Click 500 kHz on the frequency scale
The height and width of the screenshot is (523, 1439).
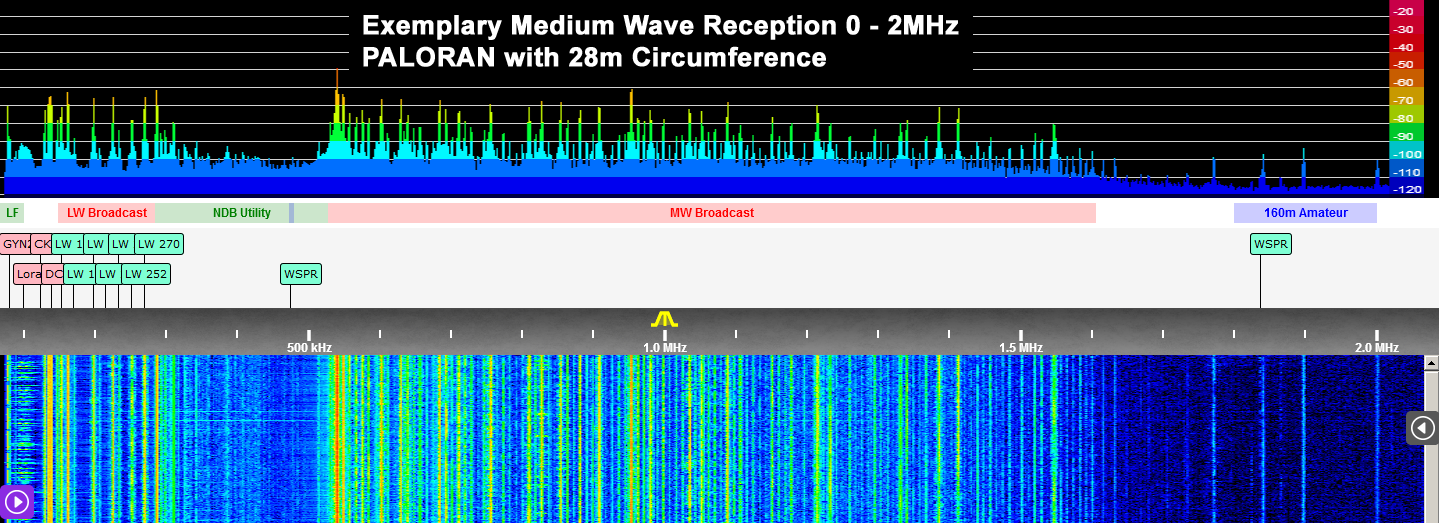[309, 348]
